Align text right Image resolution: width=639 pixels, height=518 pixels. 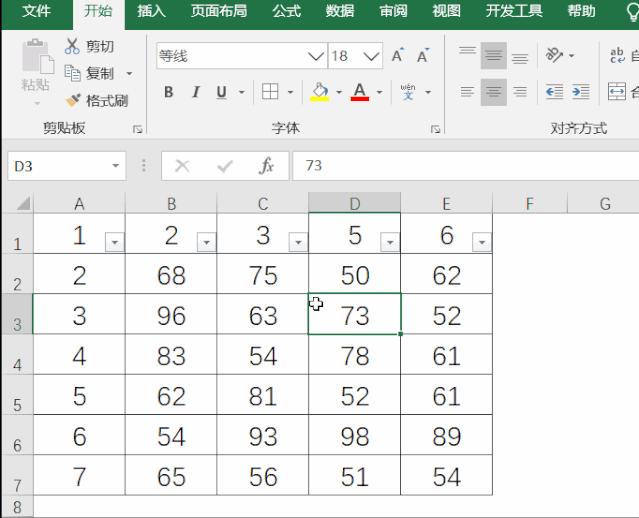click(520, 92)
